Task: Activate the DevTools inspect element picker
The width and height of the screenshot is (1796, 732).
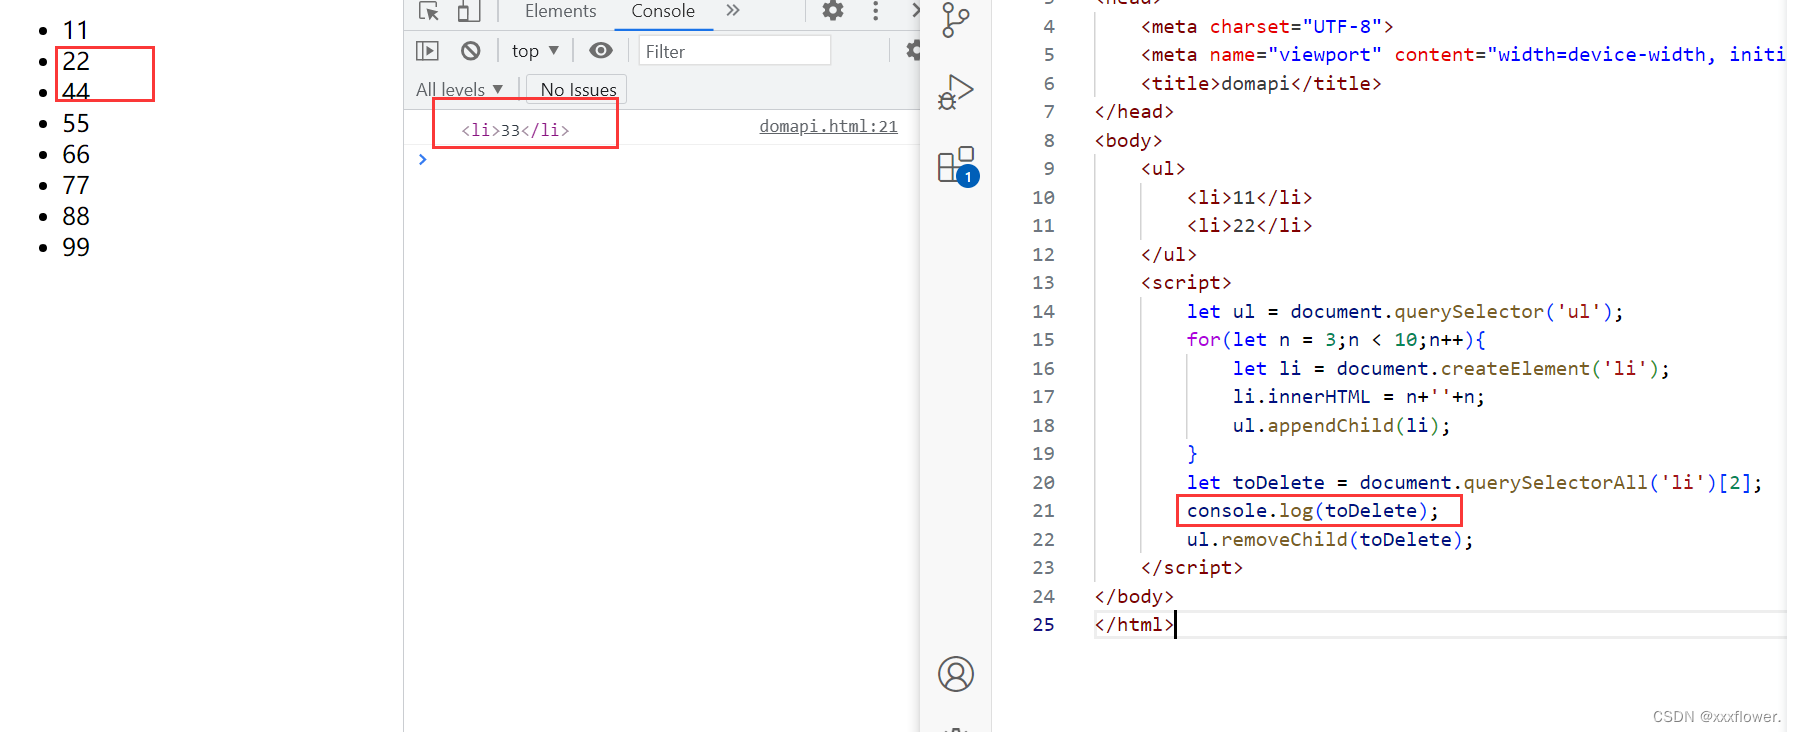Action: point(429,11)
